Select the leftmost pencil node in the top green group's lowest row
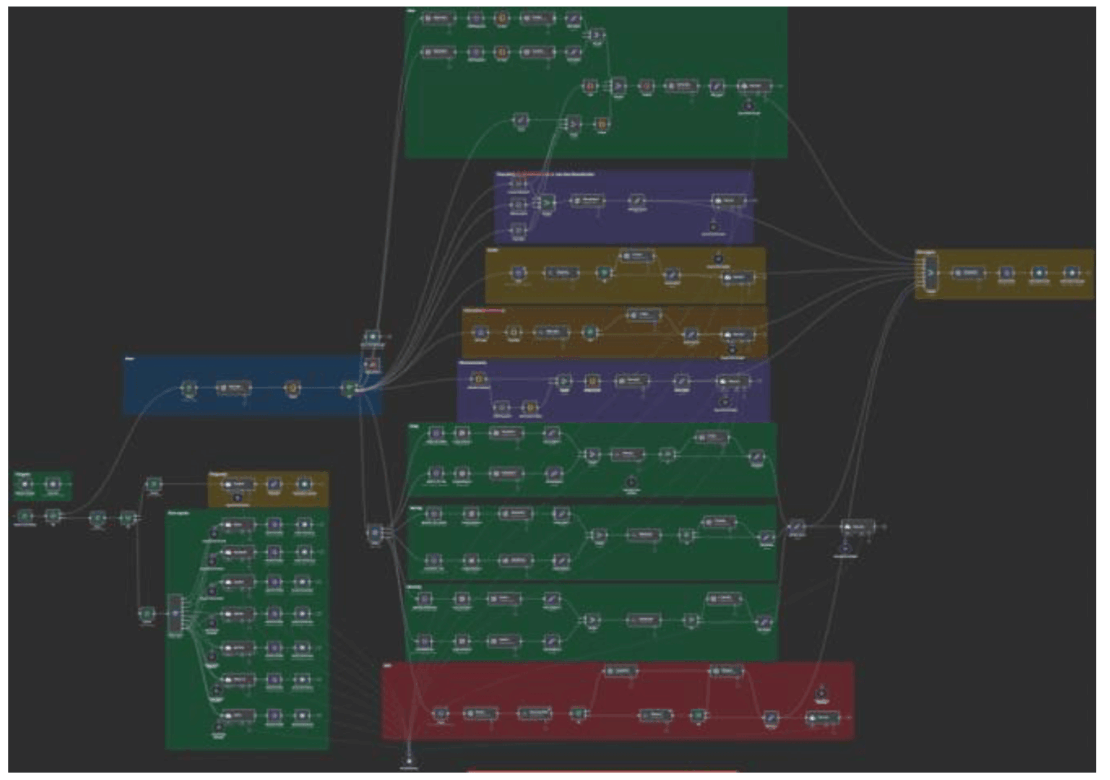This screenshot has width=1110, height=780. (520, 122)
